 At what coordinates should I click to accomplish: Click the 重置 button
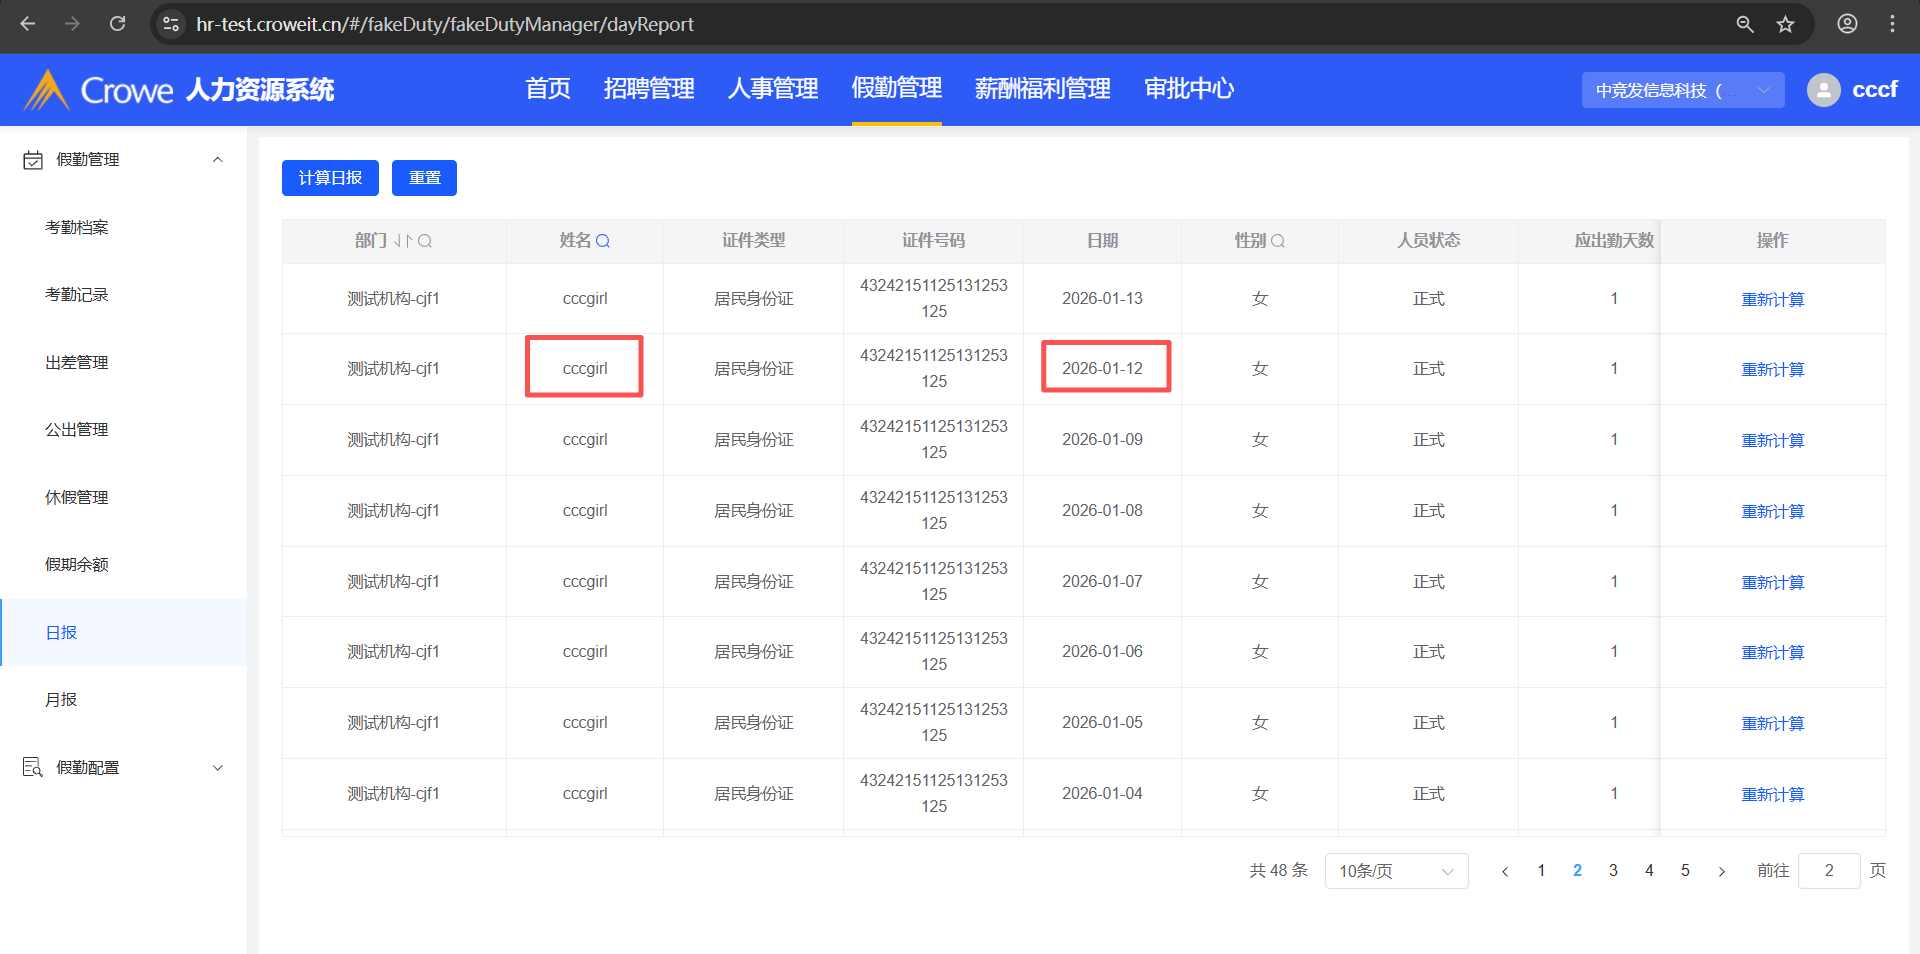[x=424, y=178]
